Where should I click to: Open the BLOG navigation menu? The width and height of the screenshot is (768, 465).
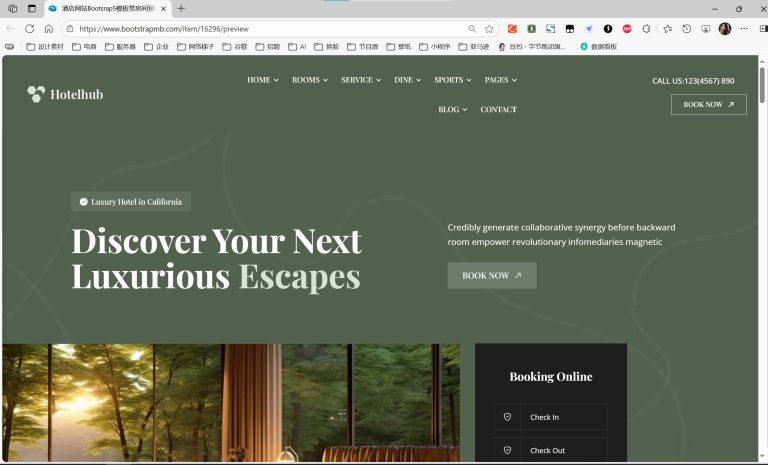(x=453, y=109)
